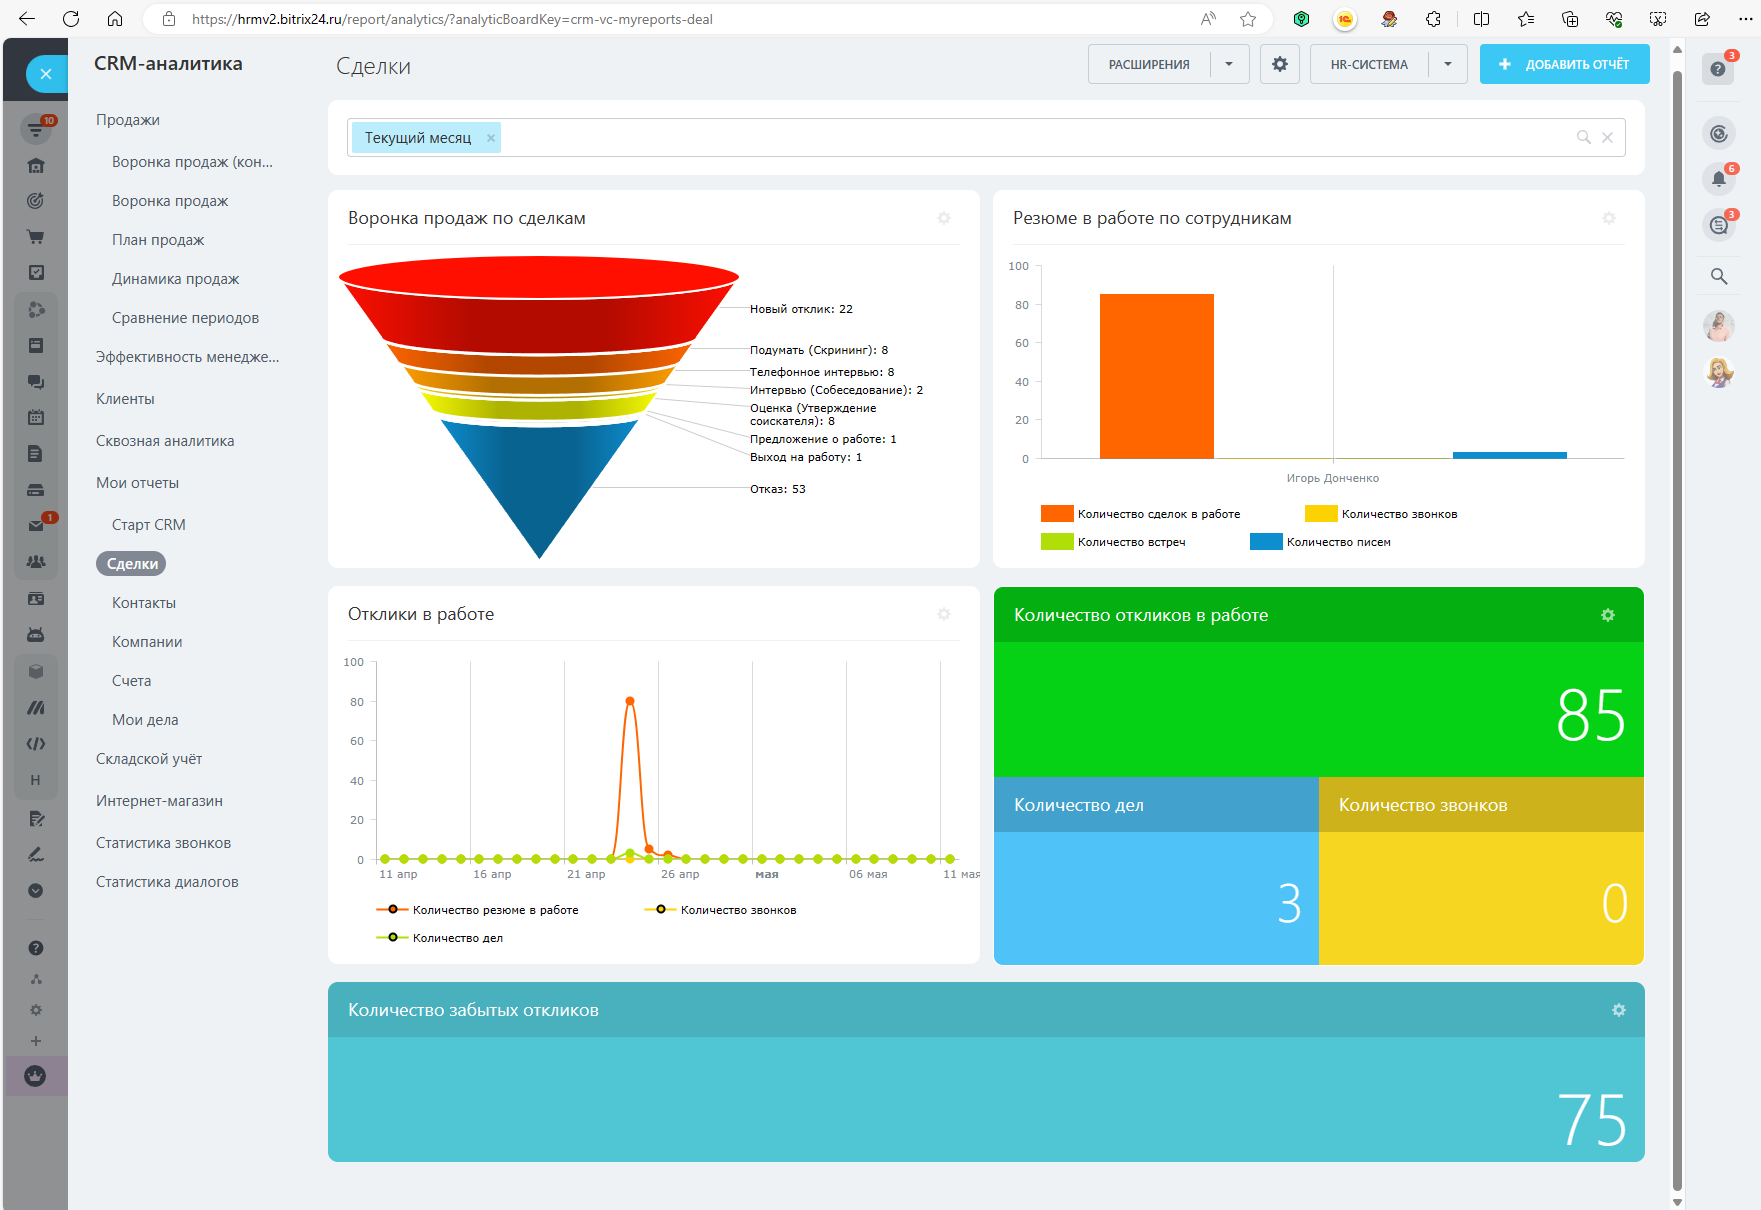Open the gear settings button beside РАСШИРЕНИЯ
Screen dimensions: 1761x1210
point(1279,64)
